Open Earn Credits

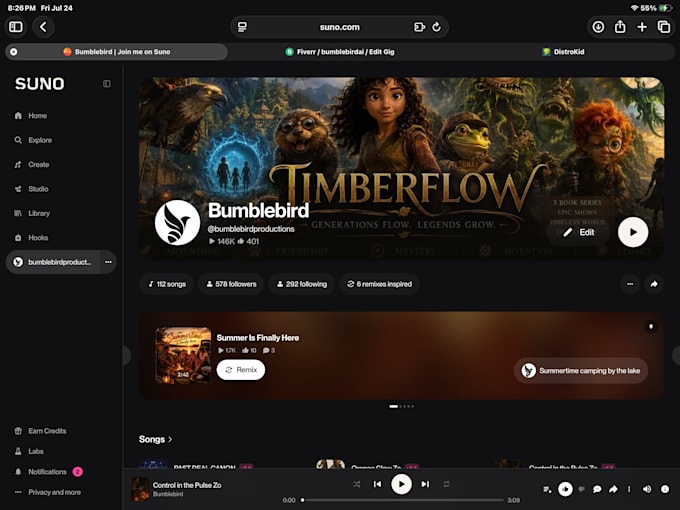(x=41, y=431)
